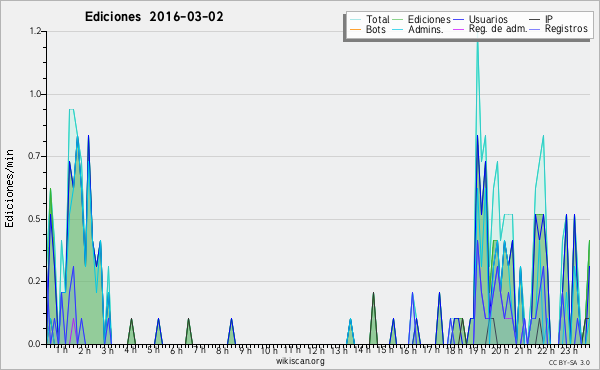Click the '9 h' x-axis label
Viewport: 600px width, 370px height.
pyautogui.click(x=245, y=350)
